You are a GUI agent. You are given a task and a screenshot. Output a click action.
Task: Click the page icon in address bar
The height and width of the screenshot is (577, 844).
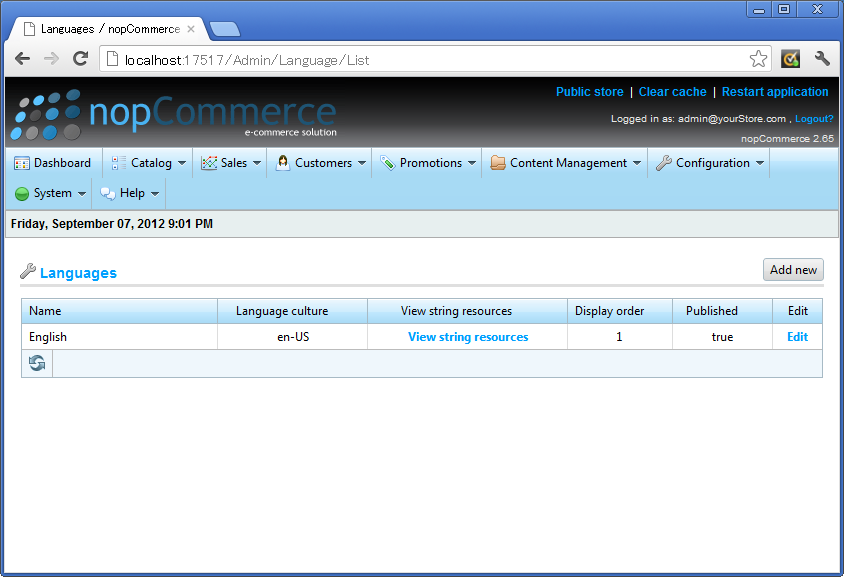click(x=112, y=59)
